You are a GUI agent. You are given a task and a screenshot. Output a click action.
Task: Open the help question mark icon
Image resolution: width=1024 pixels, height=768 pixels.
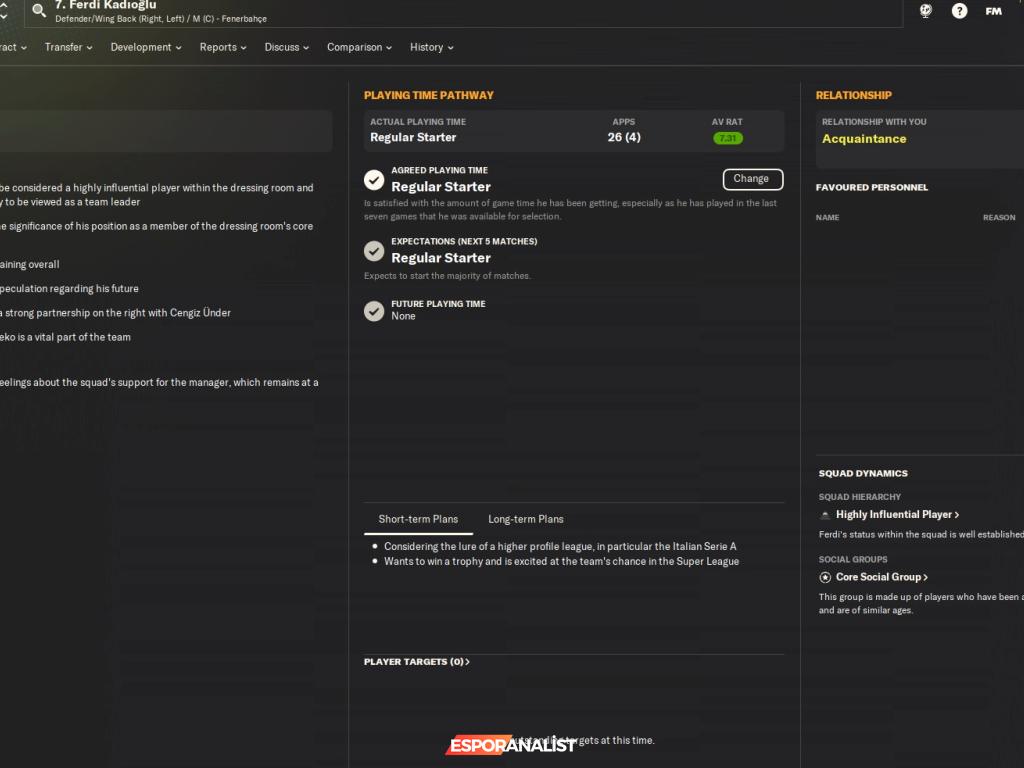(x=959, y=11)
